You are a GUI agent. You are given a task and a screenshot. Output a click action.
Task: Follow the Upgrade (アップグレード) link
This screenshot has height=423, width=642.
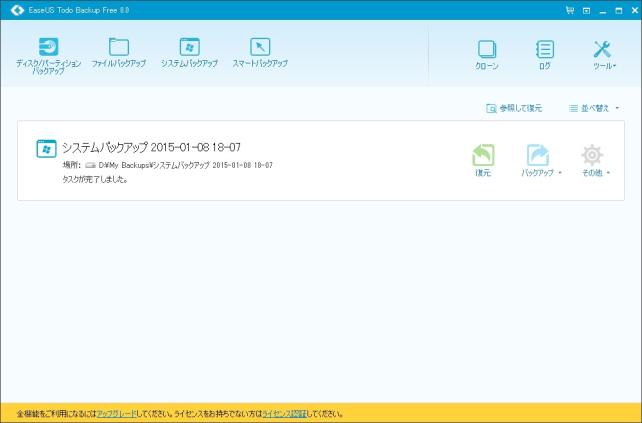[x=116, y=414]
